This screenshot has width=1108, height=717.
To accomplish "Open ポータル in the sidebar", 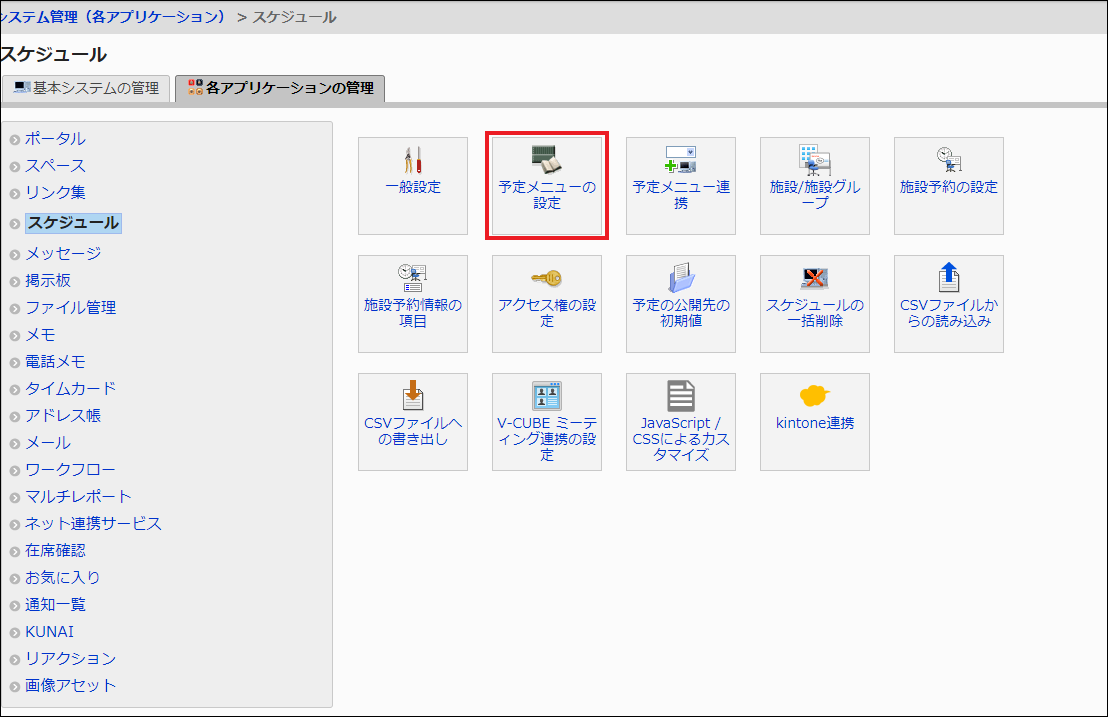I will 55,139.
